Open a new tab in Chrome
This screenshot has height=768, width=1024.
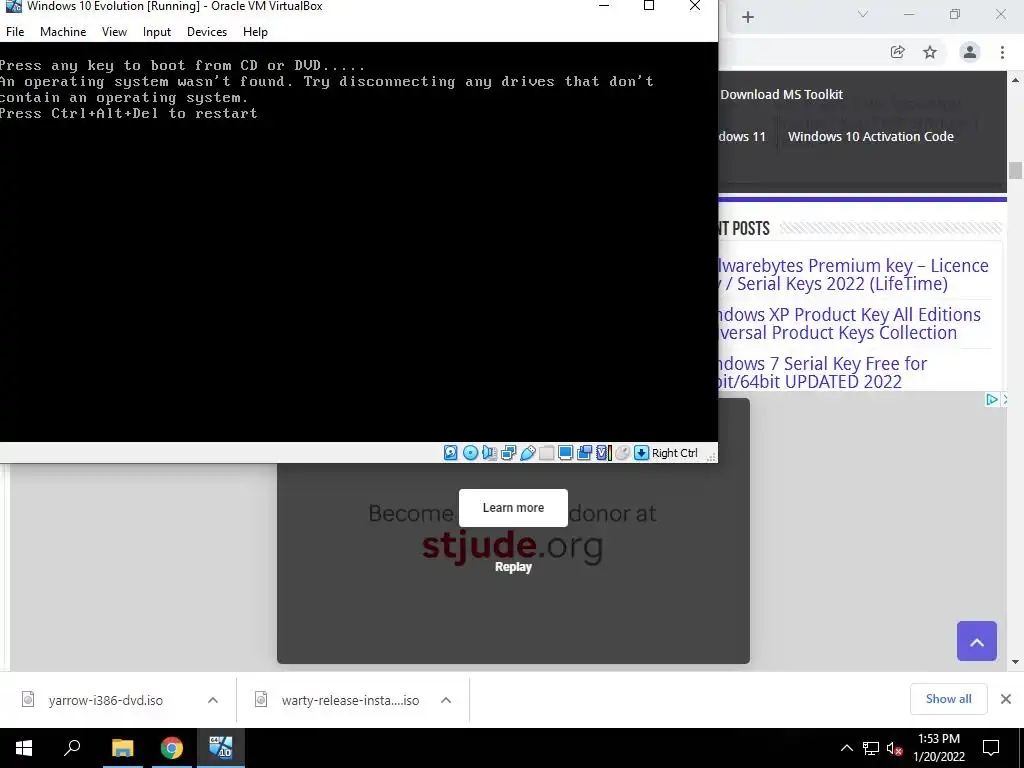(x=748, y=17)
